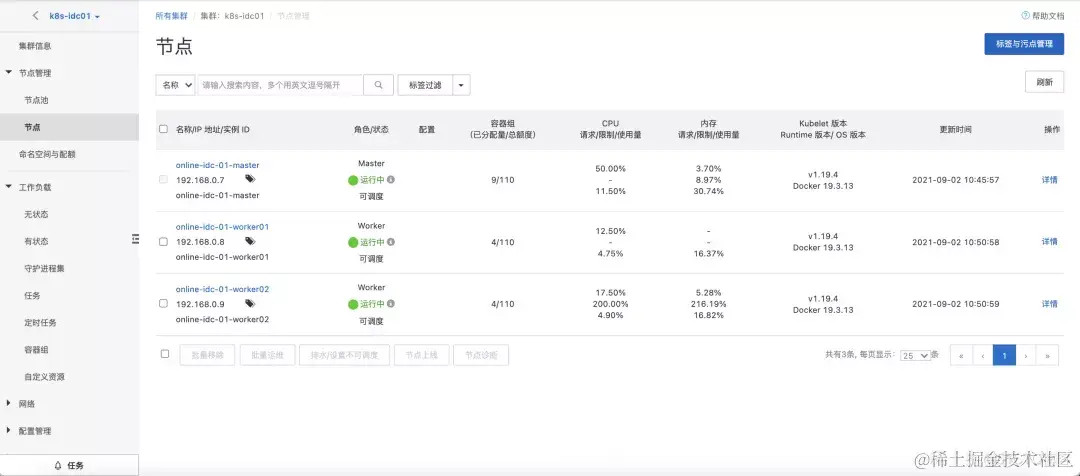Open the 帮助文档 help link
Screen dimensions: 1080x476
(x=1048, y=15)
